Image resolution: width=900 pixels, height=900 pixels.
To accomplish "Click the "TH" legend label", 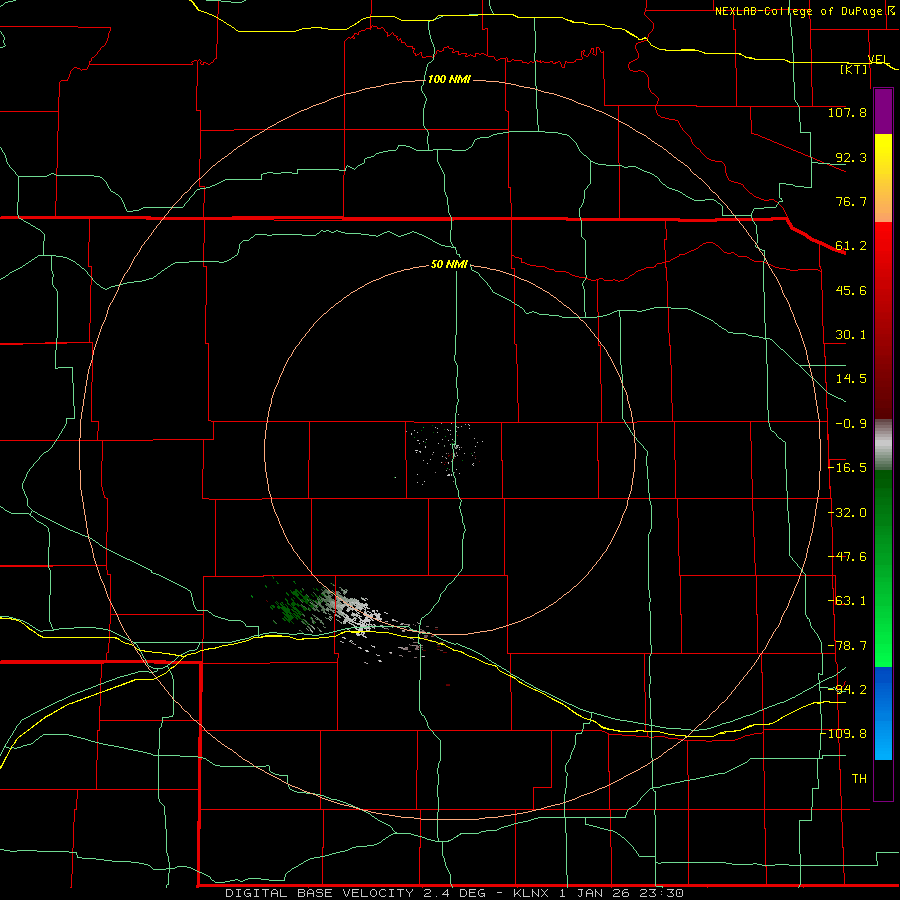I will [859, 779].
